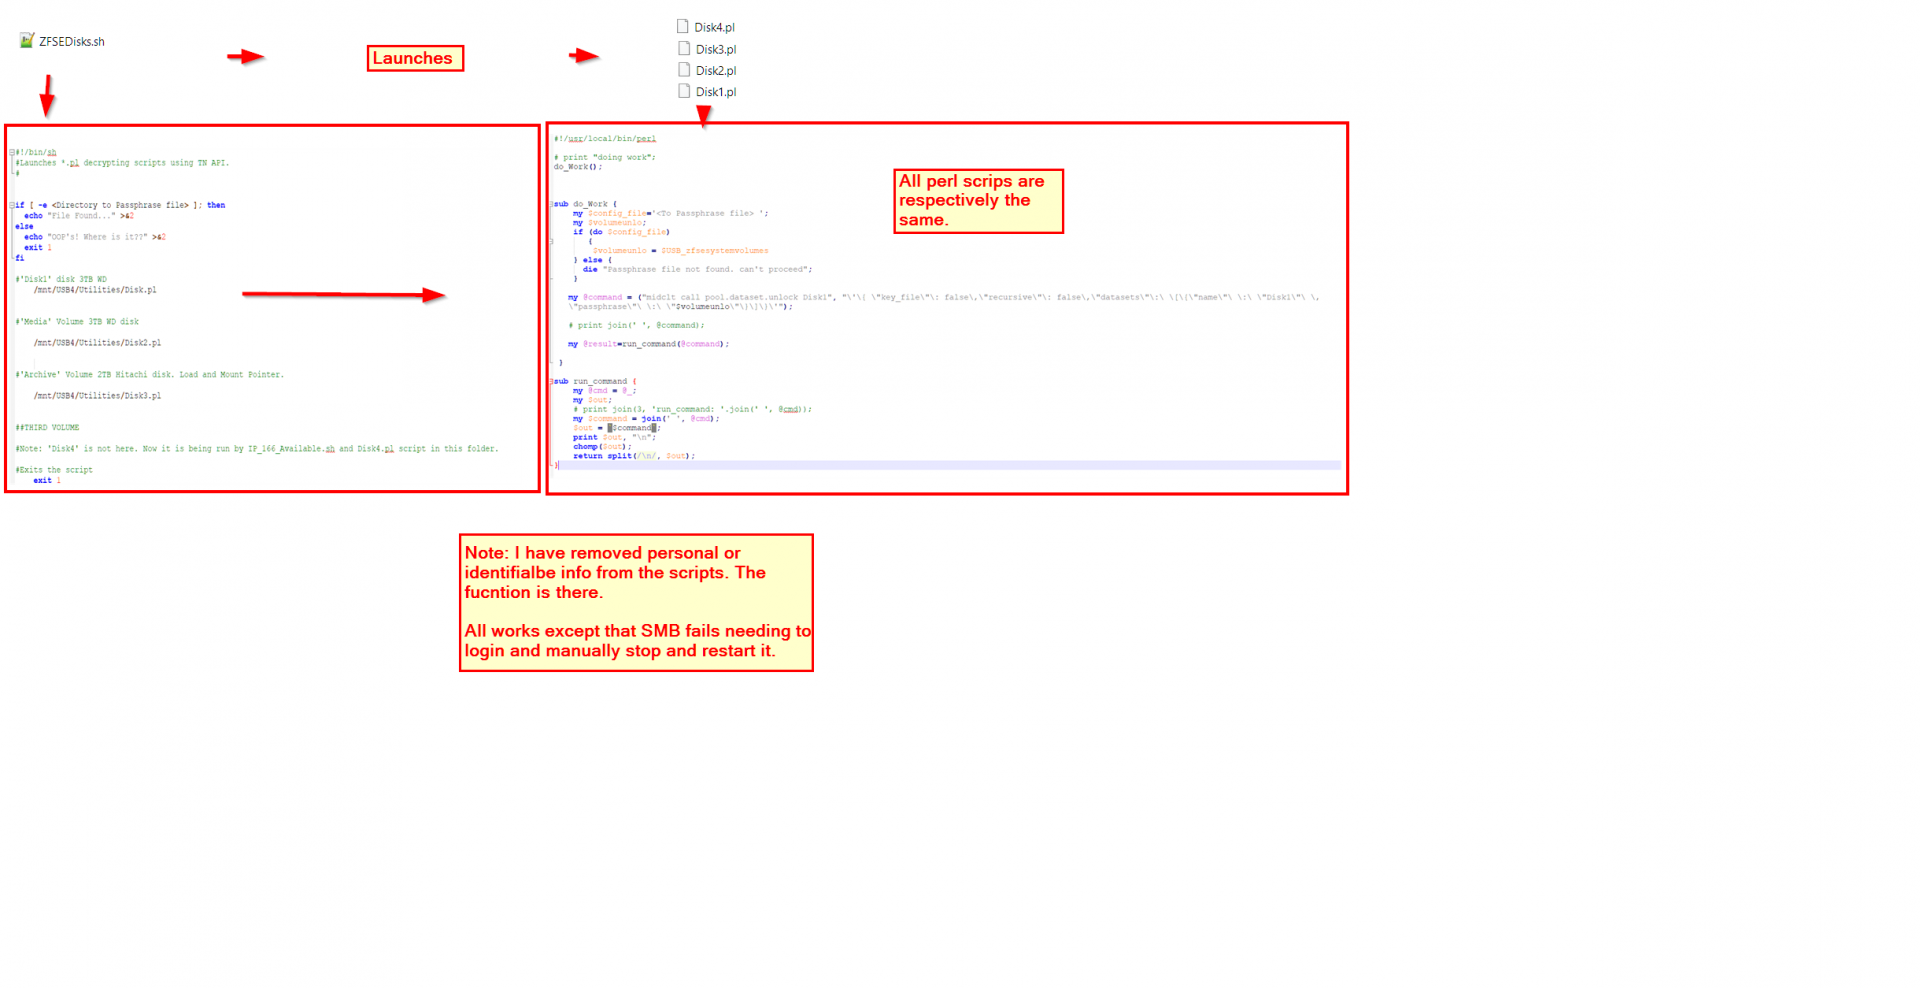Click the 'my $out;' line

pos(591,400)
